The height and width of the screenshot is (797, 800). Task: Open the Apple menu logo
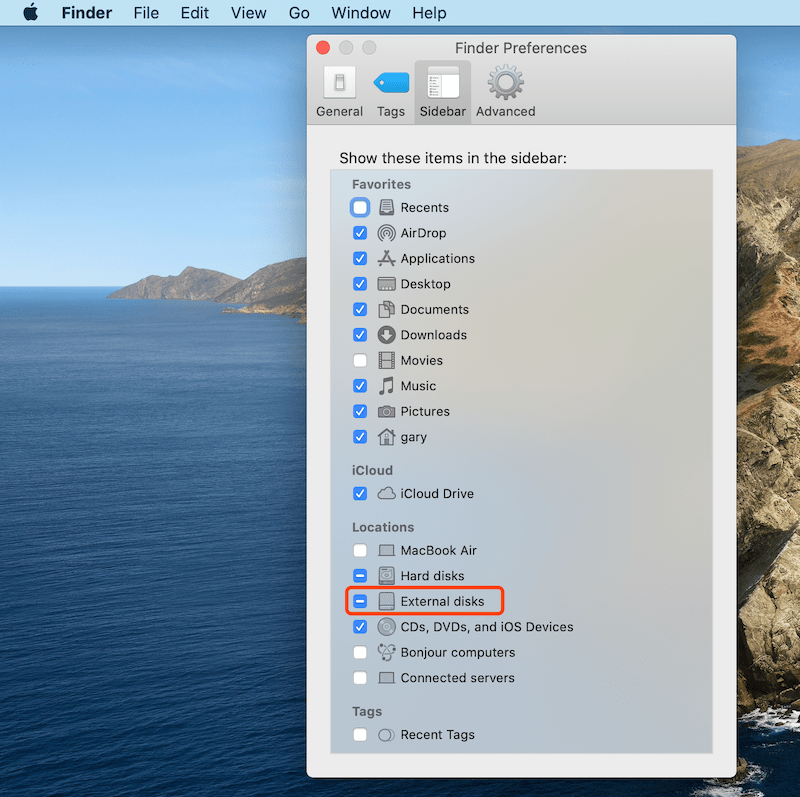tap(31, 12)
